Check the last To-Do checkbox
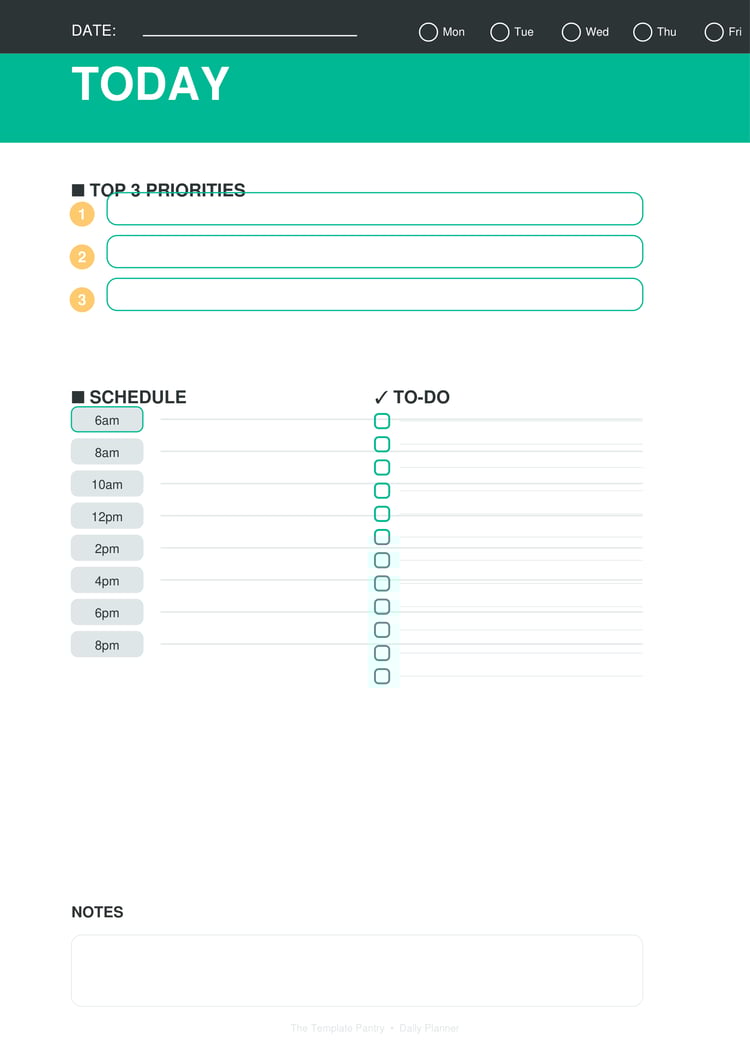The height and width of the screenshot is (1060, 750). 382,677
